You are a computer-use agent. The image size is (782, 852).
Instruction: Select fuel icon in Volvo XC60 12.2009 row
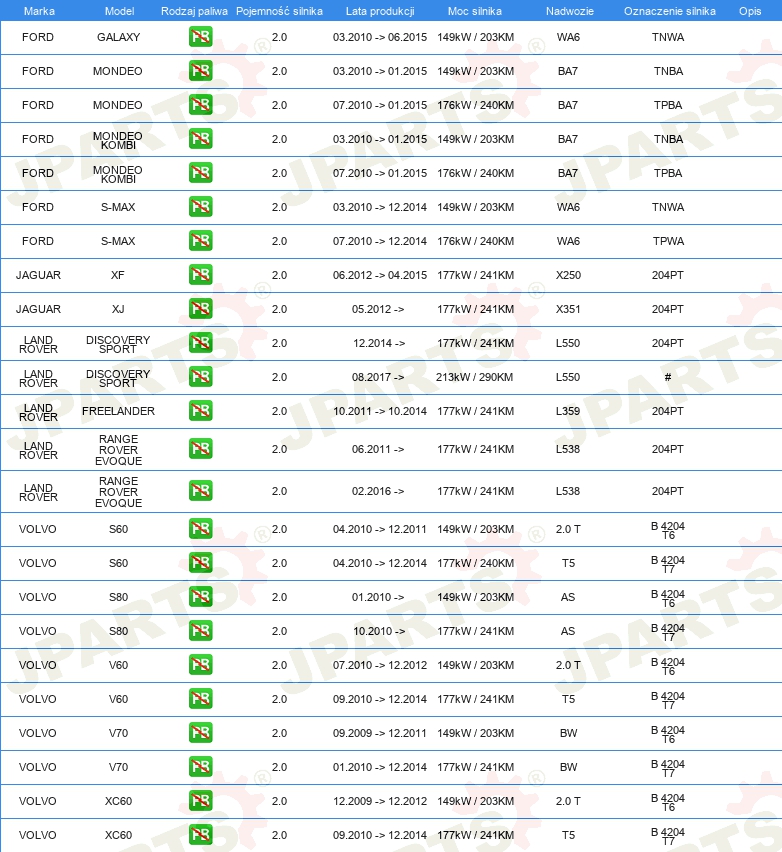(201, 800)
